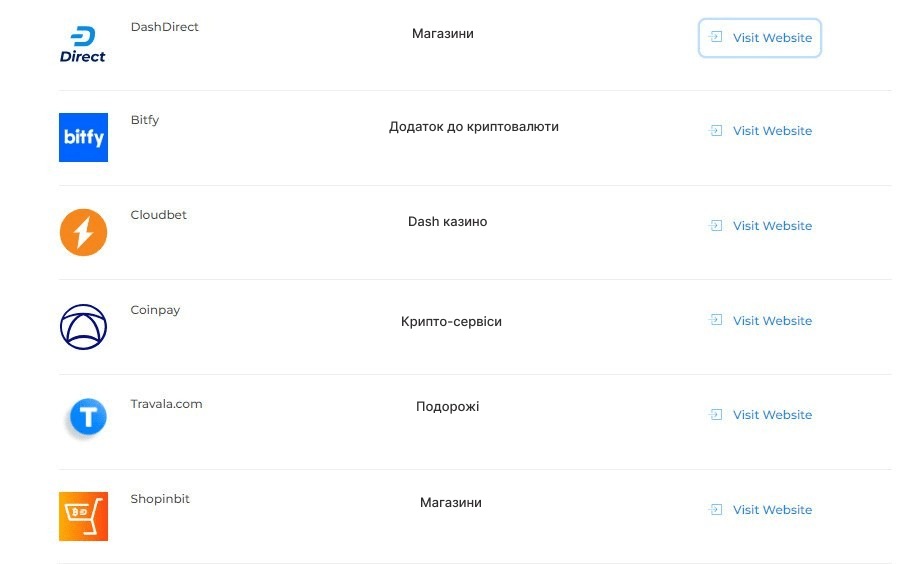Click the Dash казино category label
The height and width of the screenshot is (564, 910).
pyautogui.click(x=447, y=222)
